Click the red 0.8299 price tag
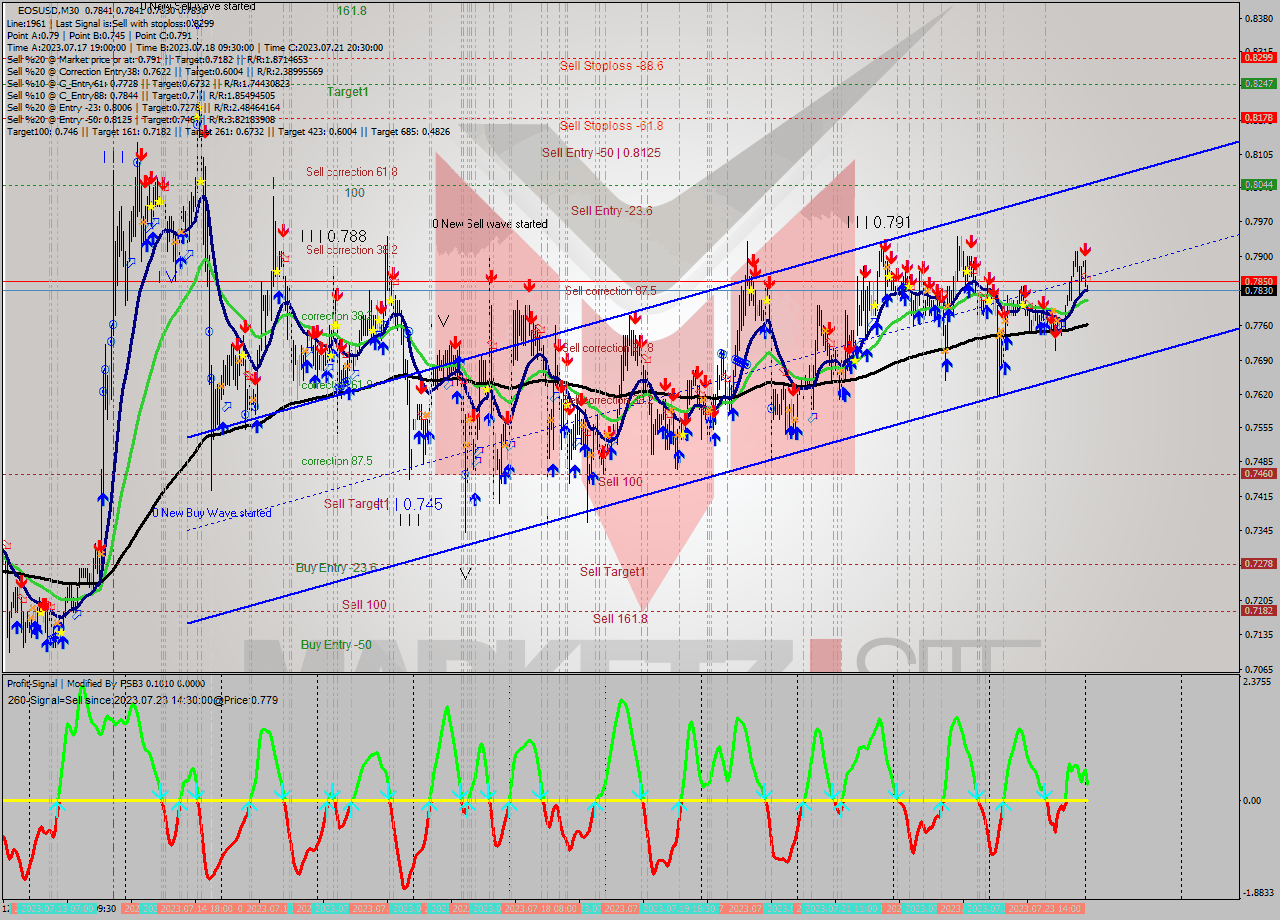The width and height of the screenshot is (1280, 920). (1258, 57)
